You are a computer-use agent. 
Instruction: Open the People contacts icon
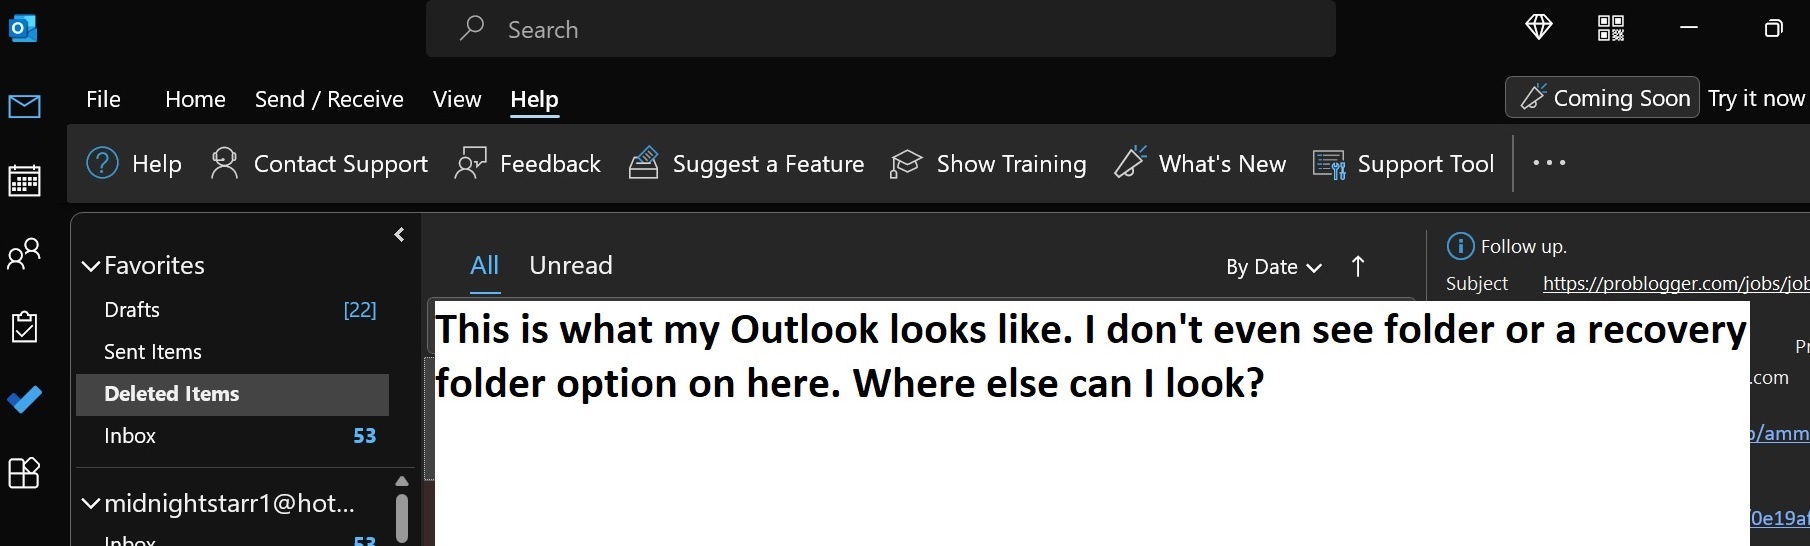[24, 254]
